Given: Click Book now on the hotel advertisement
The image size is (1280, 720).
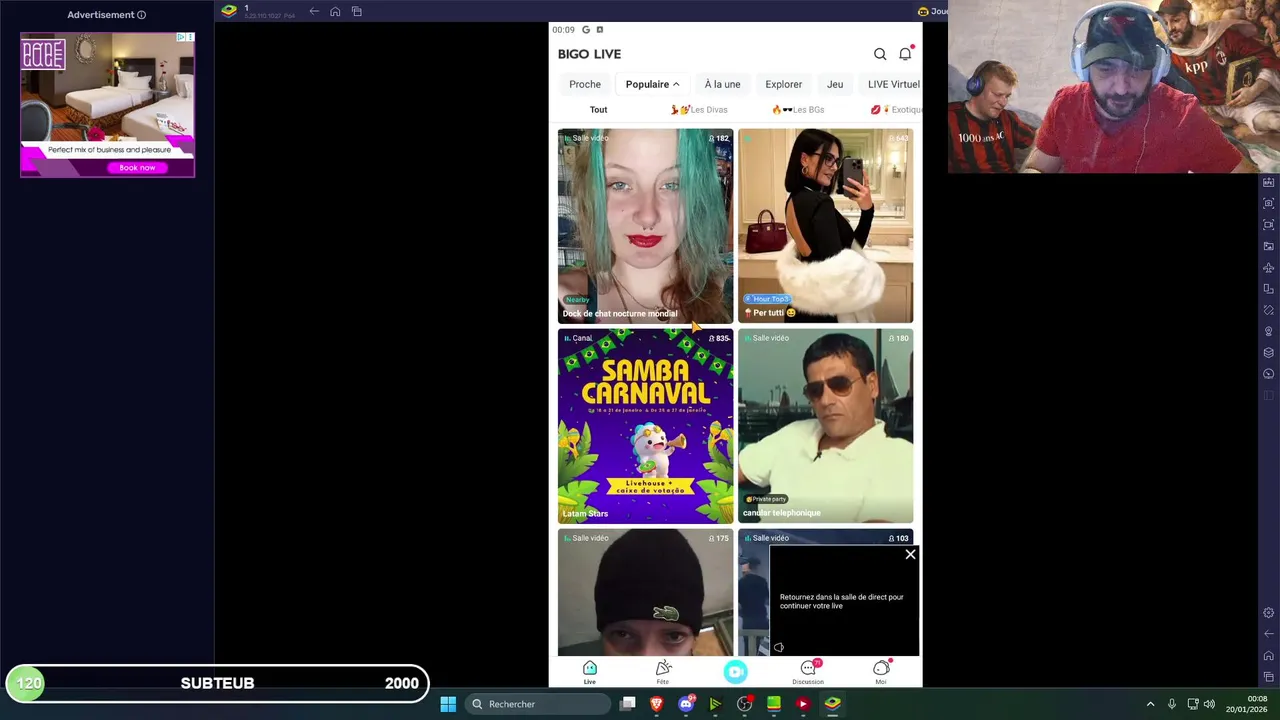Looking at the screenshot, I should click(x=137, y=168).
